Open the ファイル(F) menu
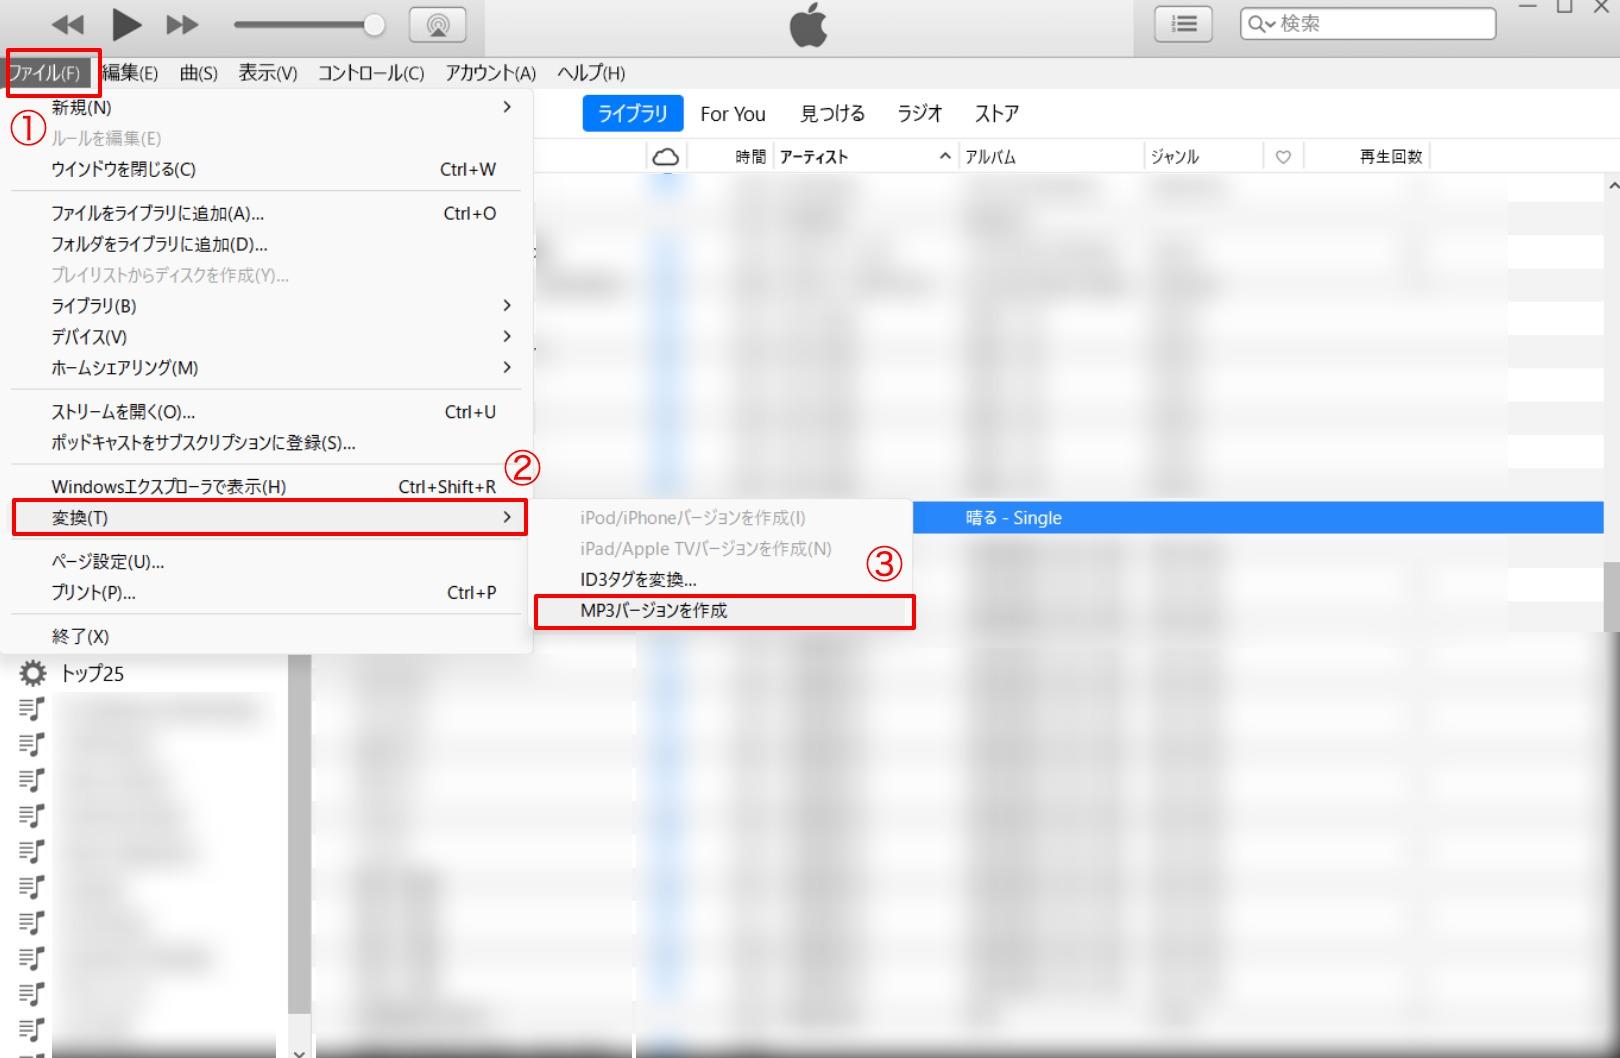 click(45, 73)
